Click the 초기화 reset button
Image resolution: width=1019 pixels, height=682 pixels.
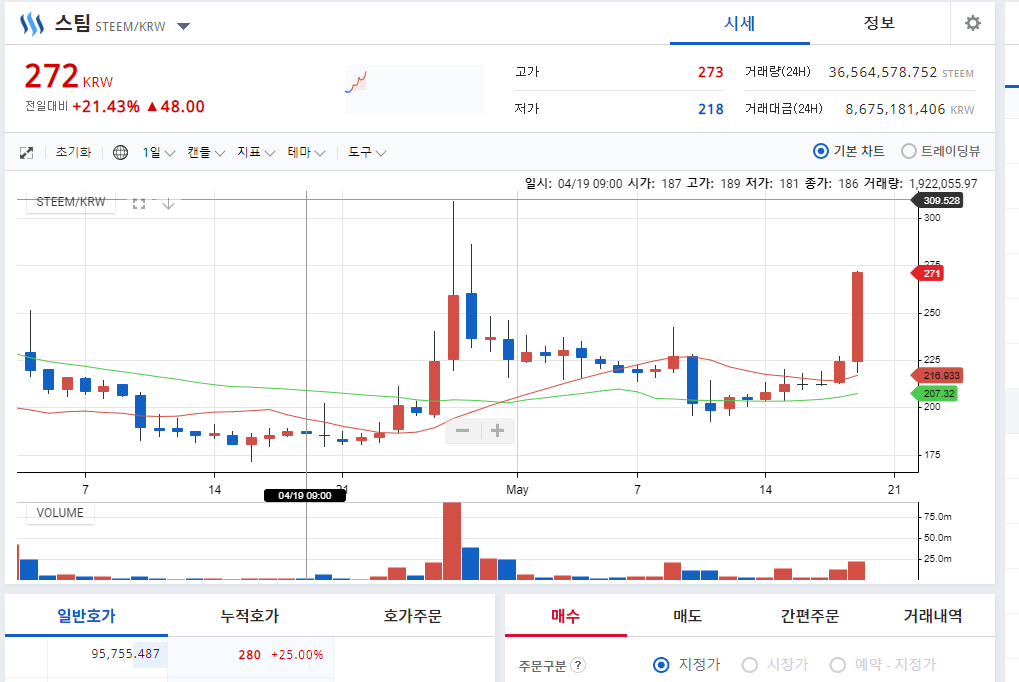coord(73,153)
